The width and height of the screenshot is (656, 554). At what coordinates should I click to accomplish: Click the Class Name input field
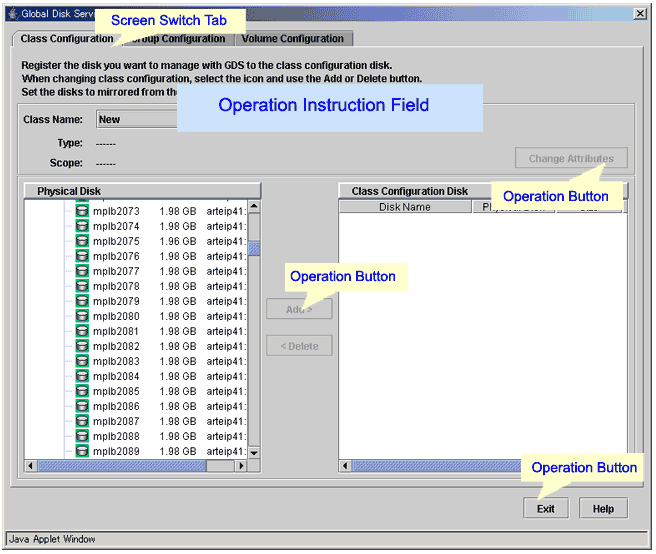[x=137, y=119]
